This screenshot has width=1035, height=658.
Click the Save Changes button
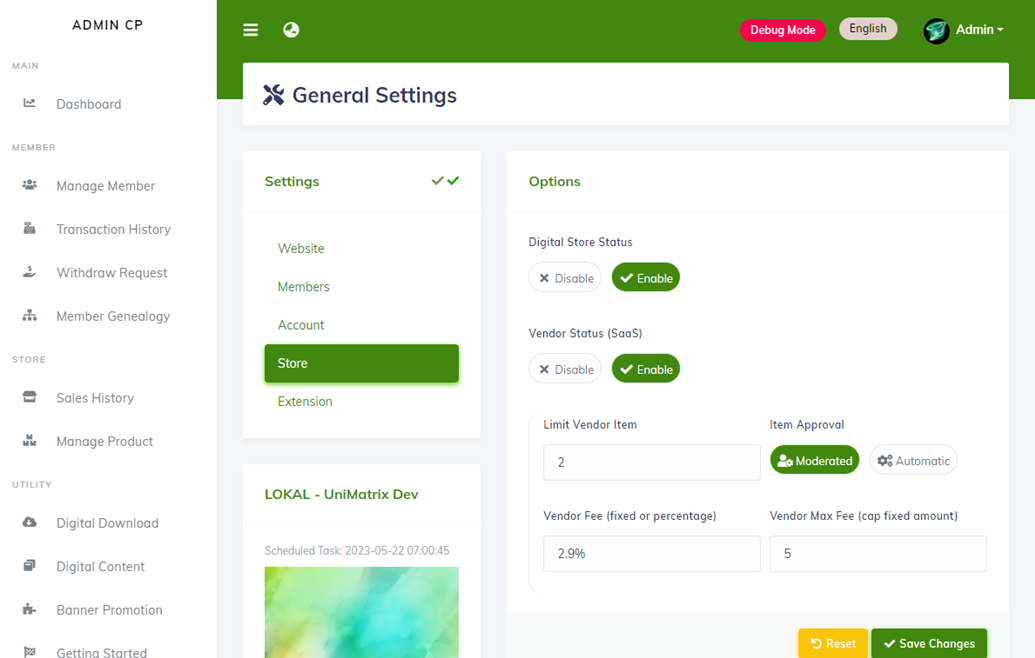click(928, 643)
